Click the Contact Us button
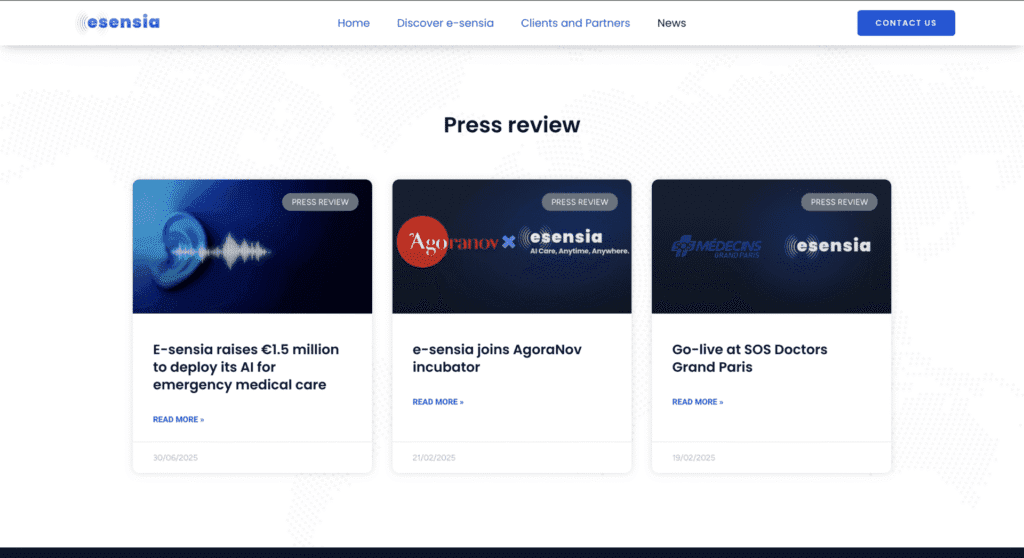1024x558 pixels. [906, 23]
